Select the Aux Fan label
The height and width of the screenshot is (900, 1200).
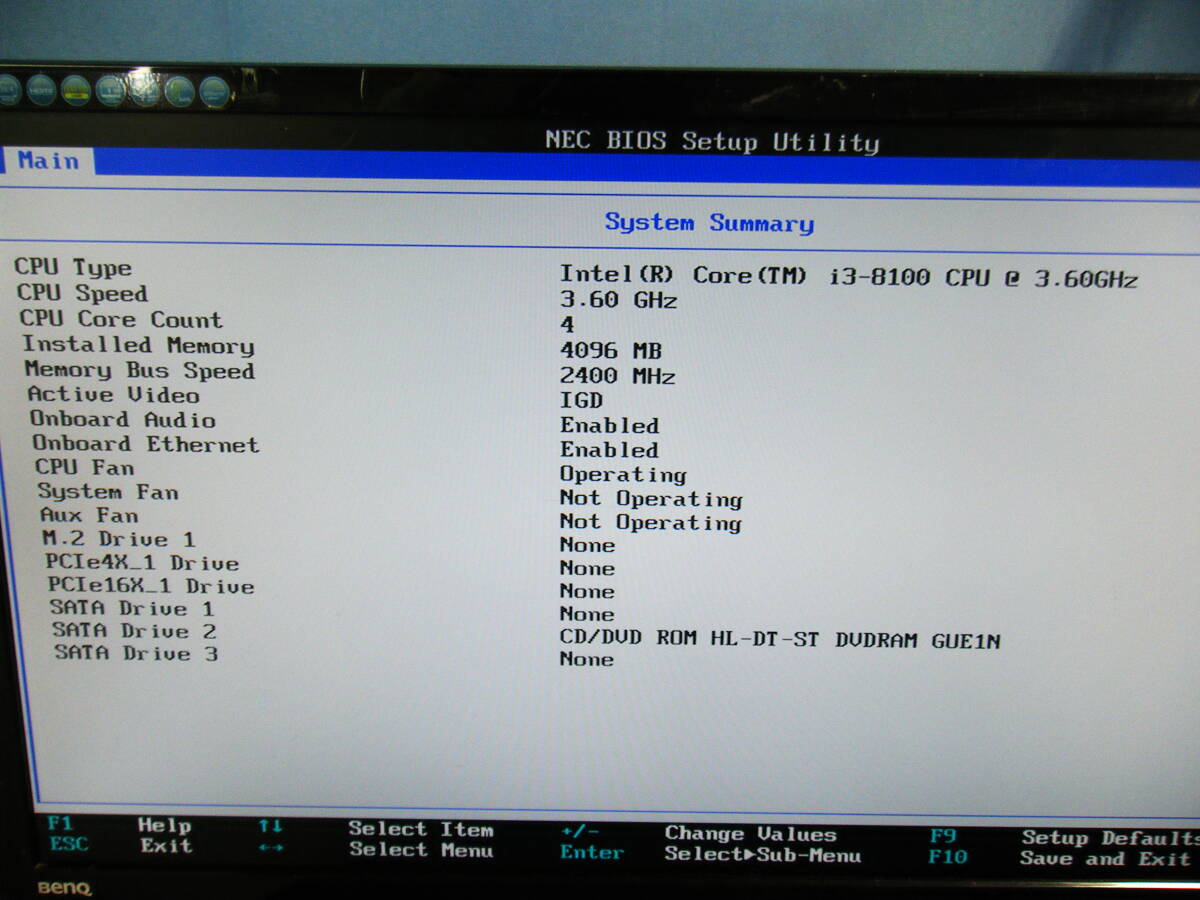tap(89, 515)
